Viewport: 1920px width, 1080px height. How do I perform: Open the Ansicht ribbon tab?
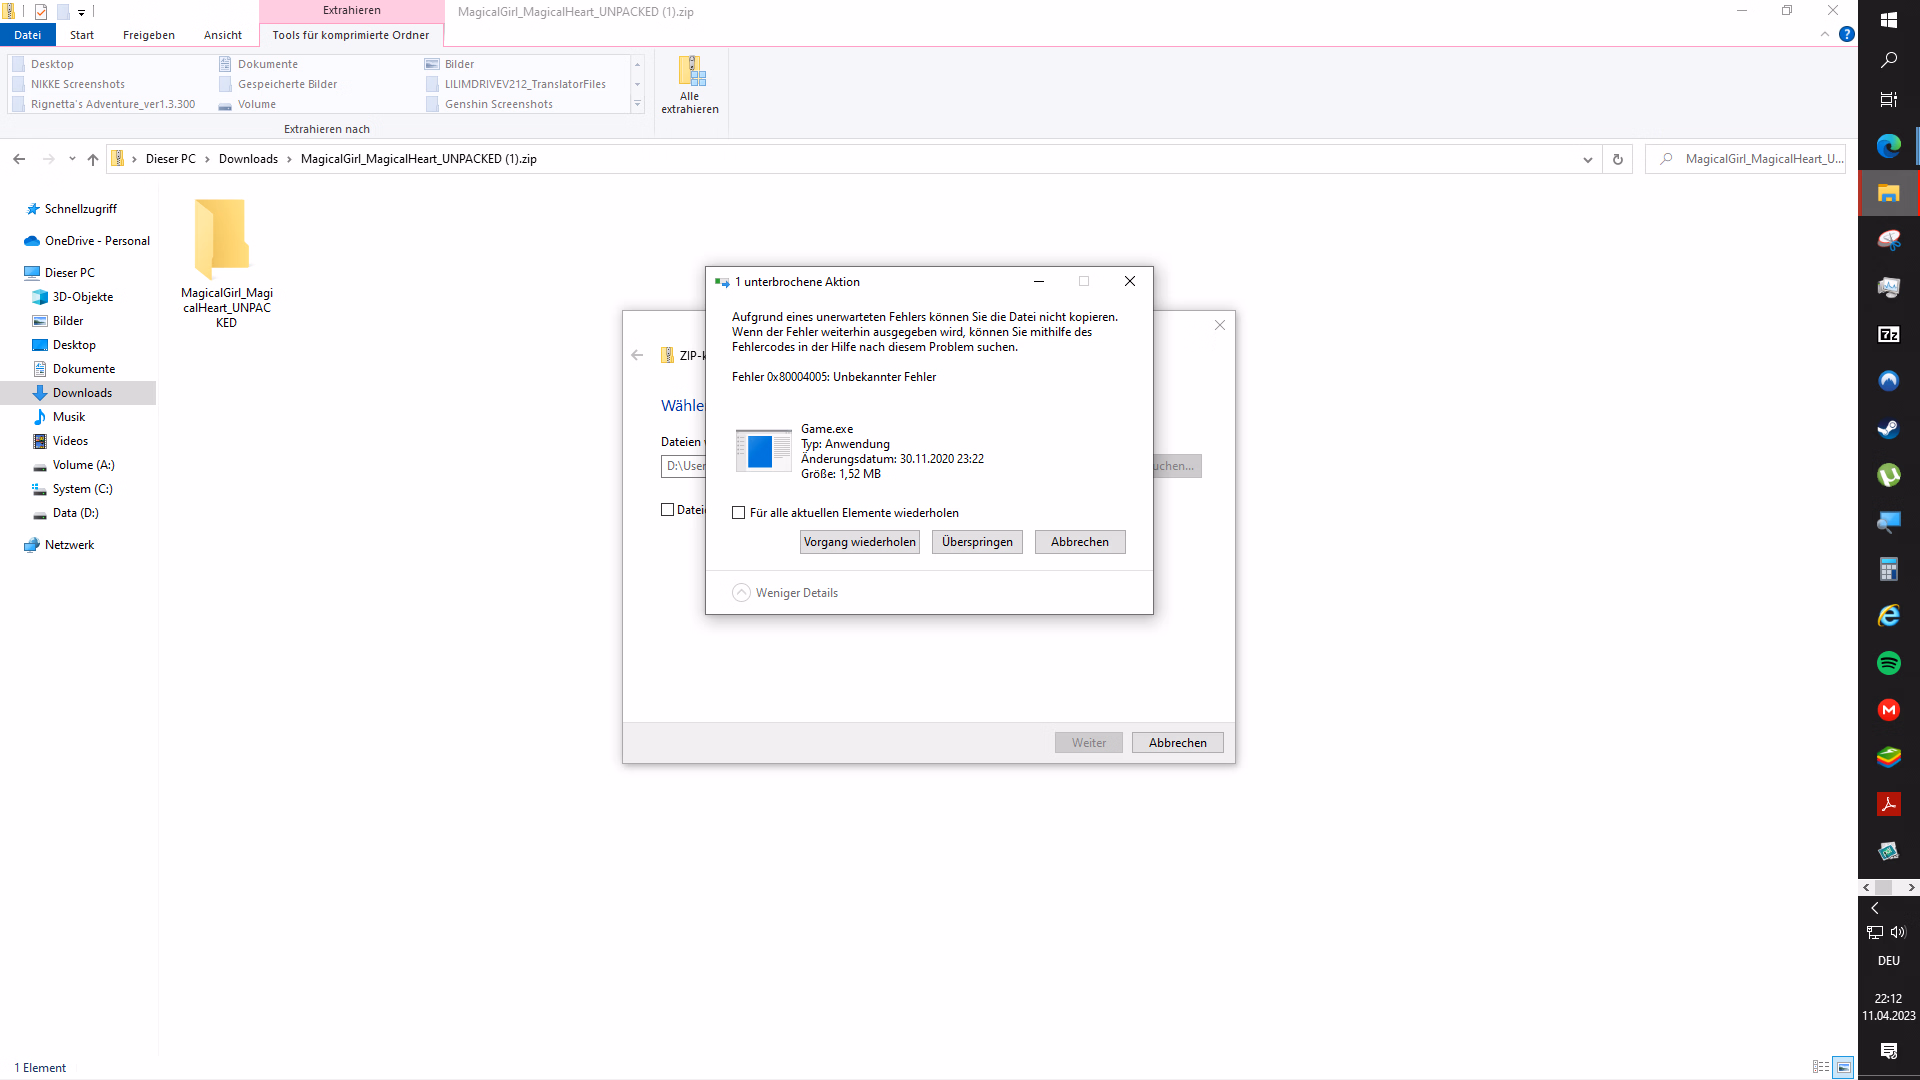click(222, 35)
